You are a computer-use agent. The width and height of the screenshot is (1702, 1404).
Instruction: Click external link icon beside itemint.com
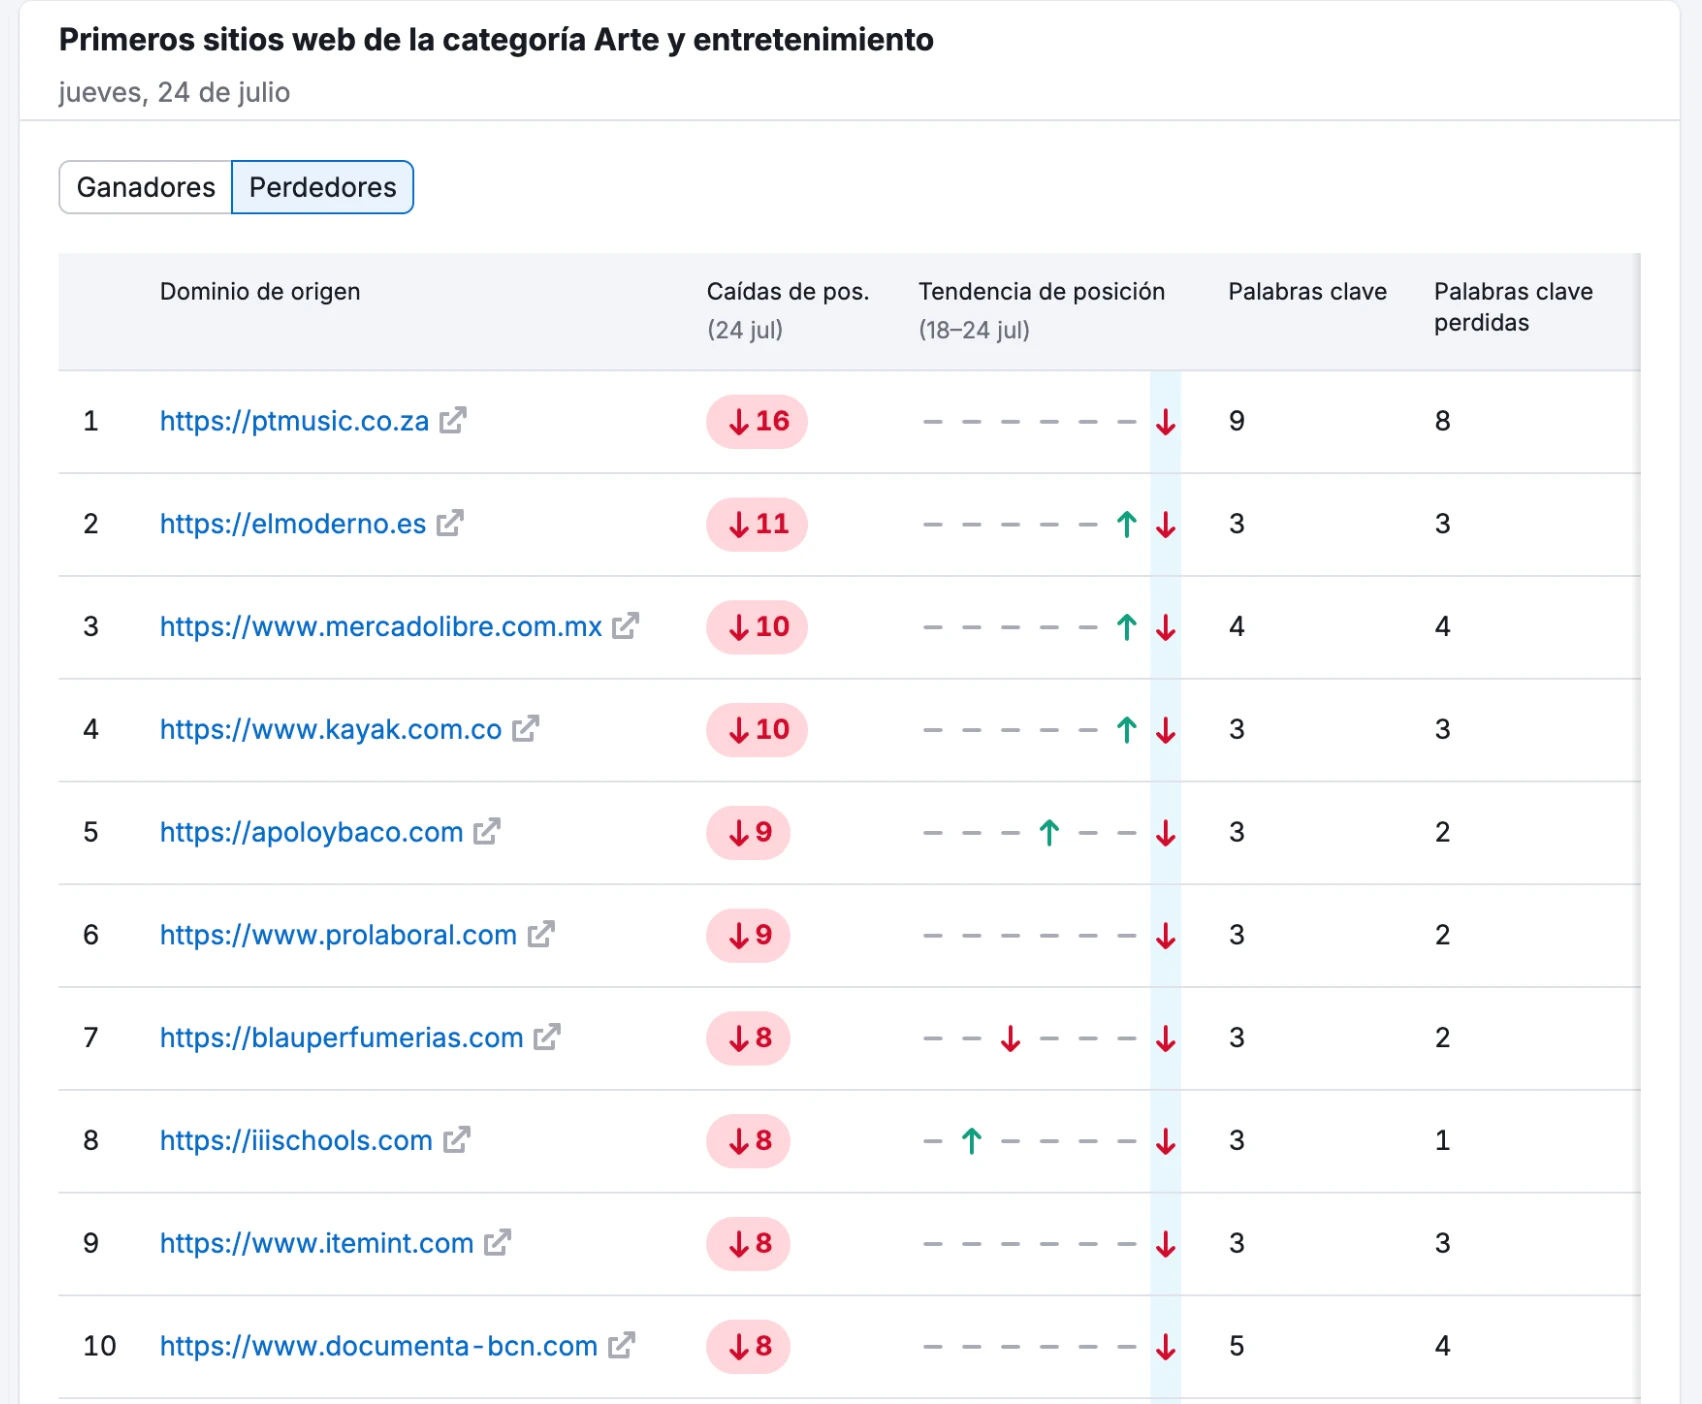497,1243
